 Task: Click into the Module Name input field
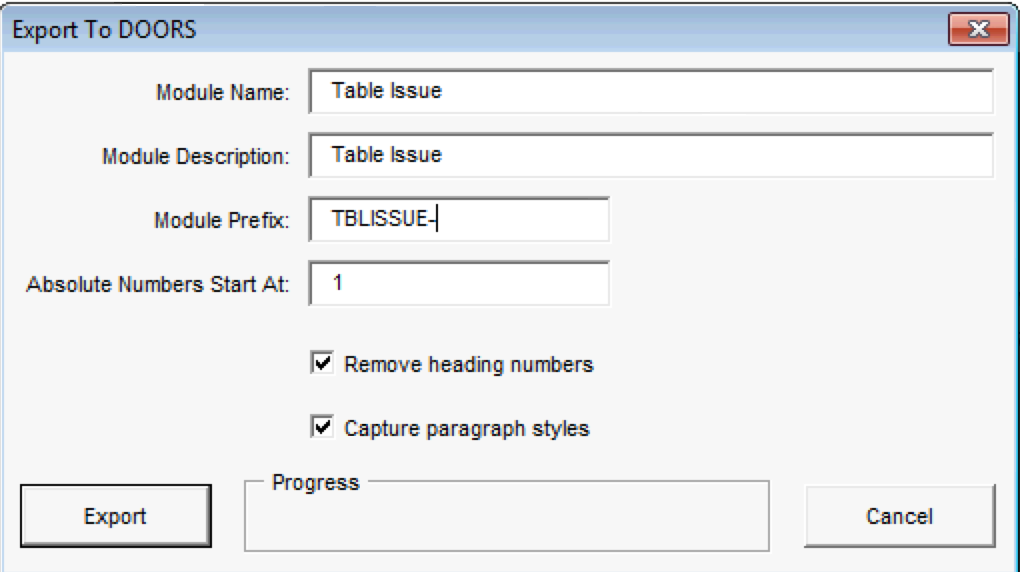[x=650, y=92]
